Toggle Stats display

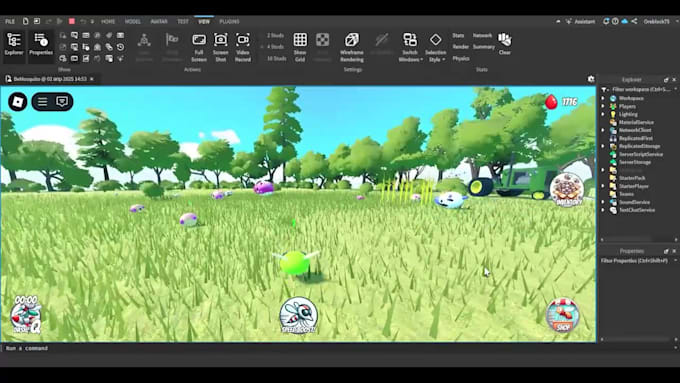tap(458, 36)
